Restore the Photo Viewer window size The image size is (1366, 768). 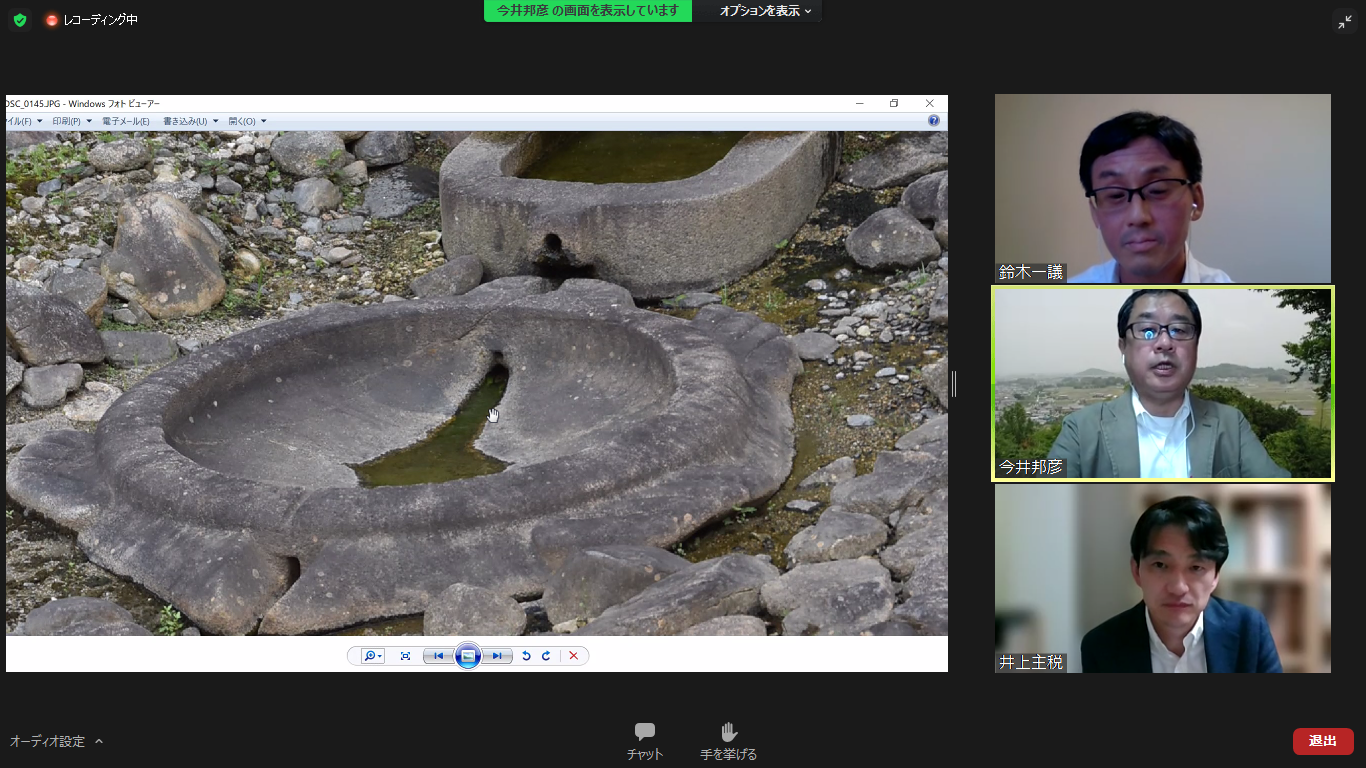point(894,103)
